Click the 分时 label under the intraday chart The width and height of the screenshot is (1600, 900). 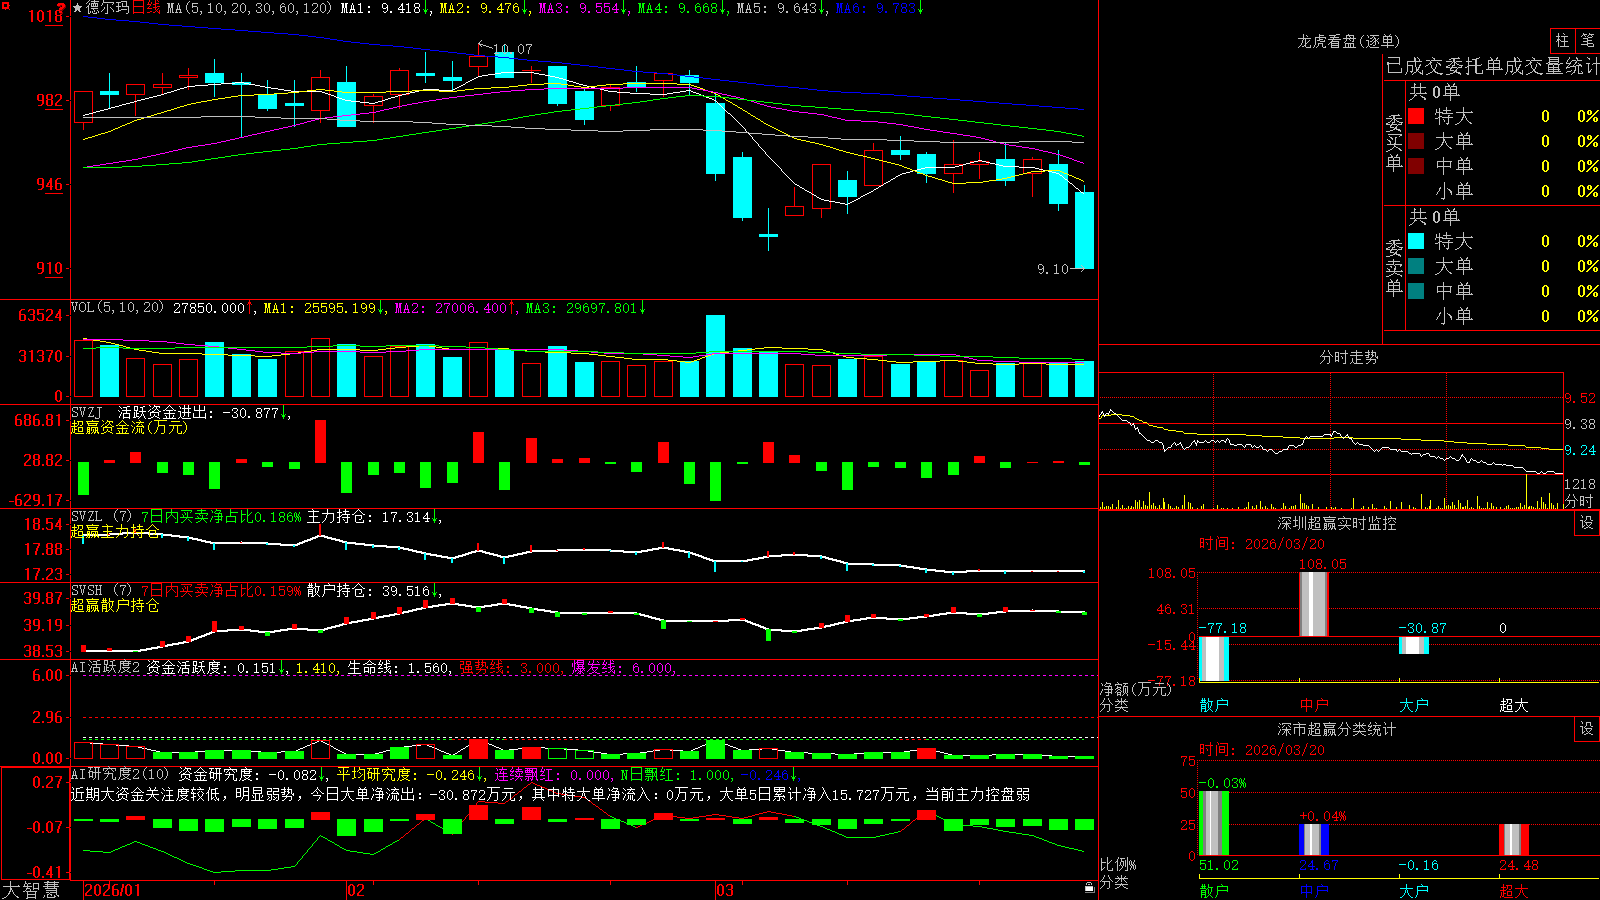pyautogui.click(x=1579, y=501)
